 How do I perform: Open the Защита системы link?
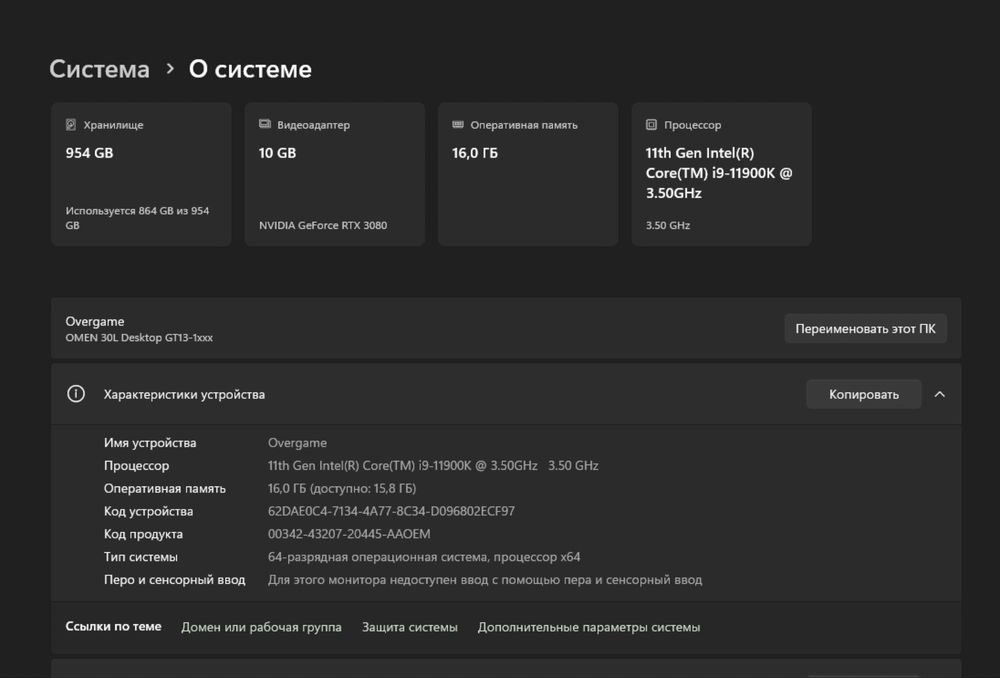[x=409, y=627]
